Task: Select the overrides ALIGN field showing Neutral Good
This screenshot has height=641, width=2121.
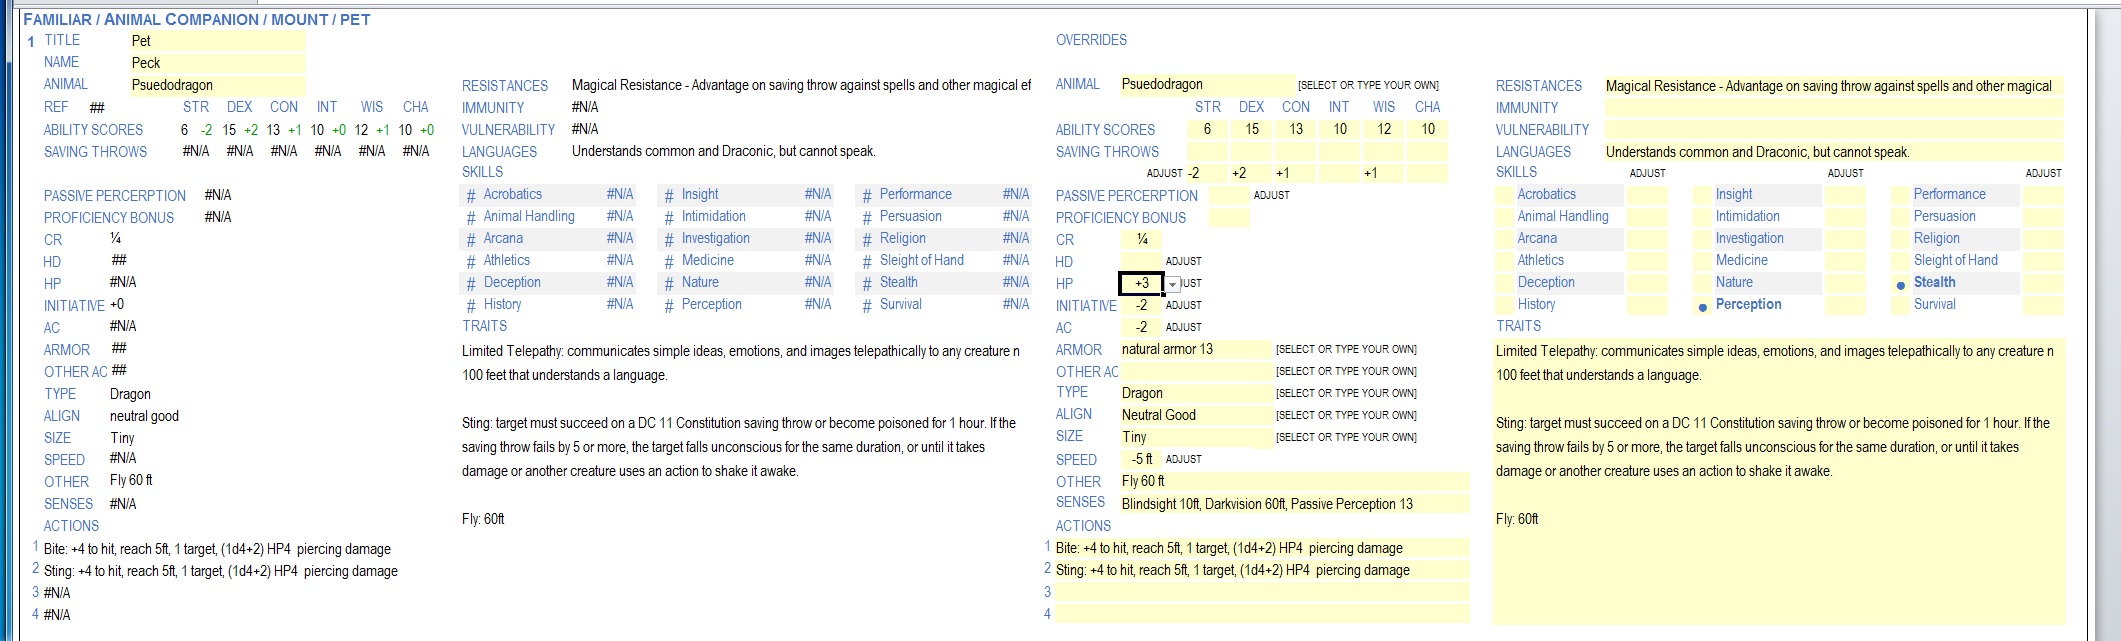Action: [1194, 415]
